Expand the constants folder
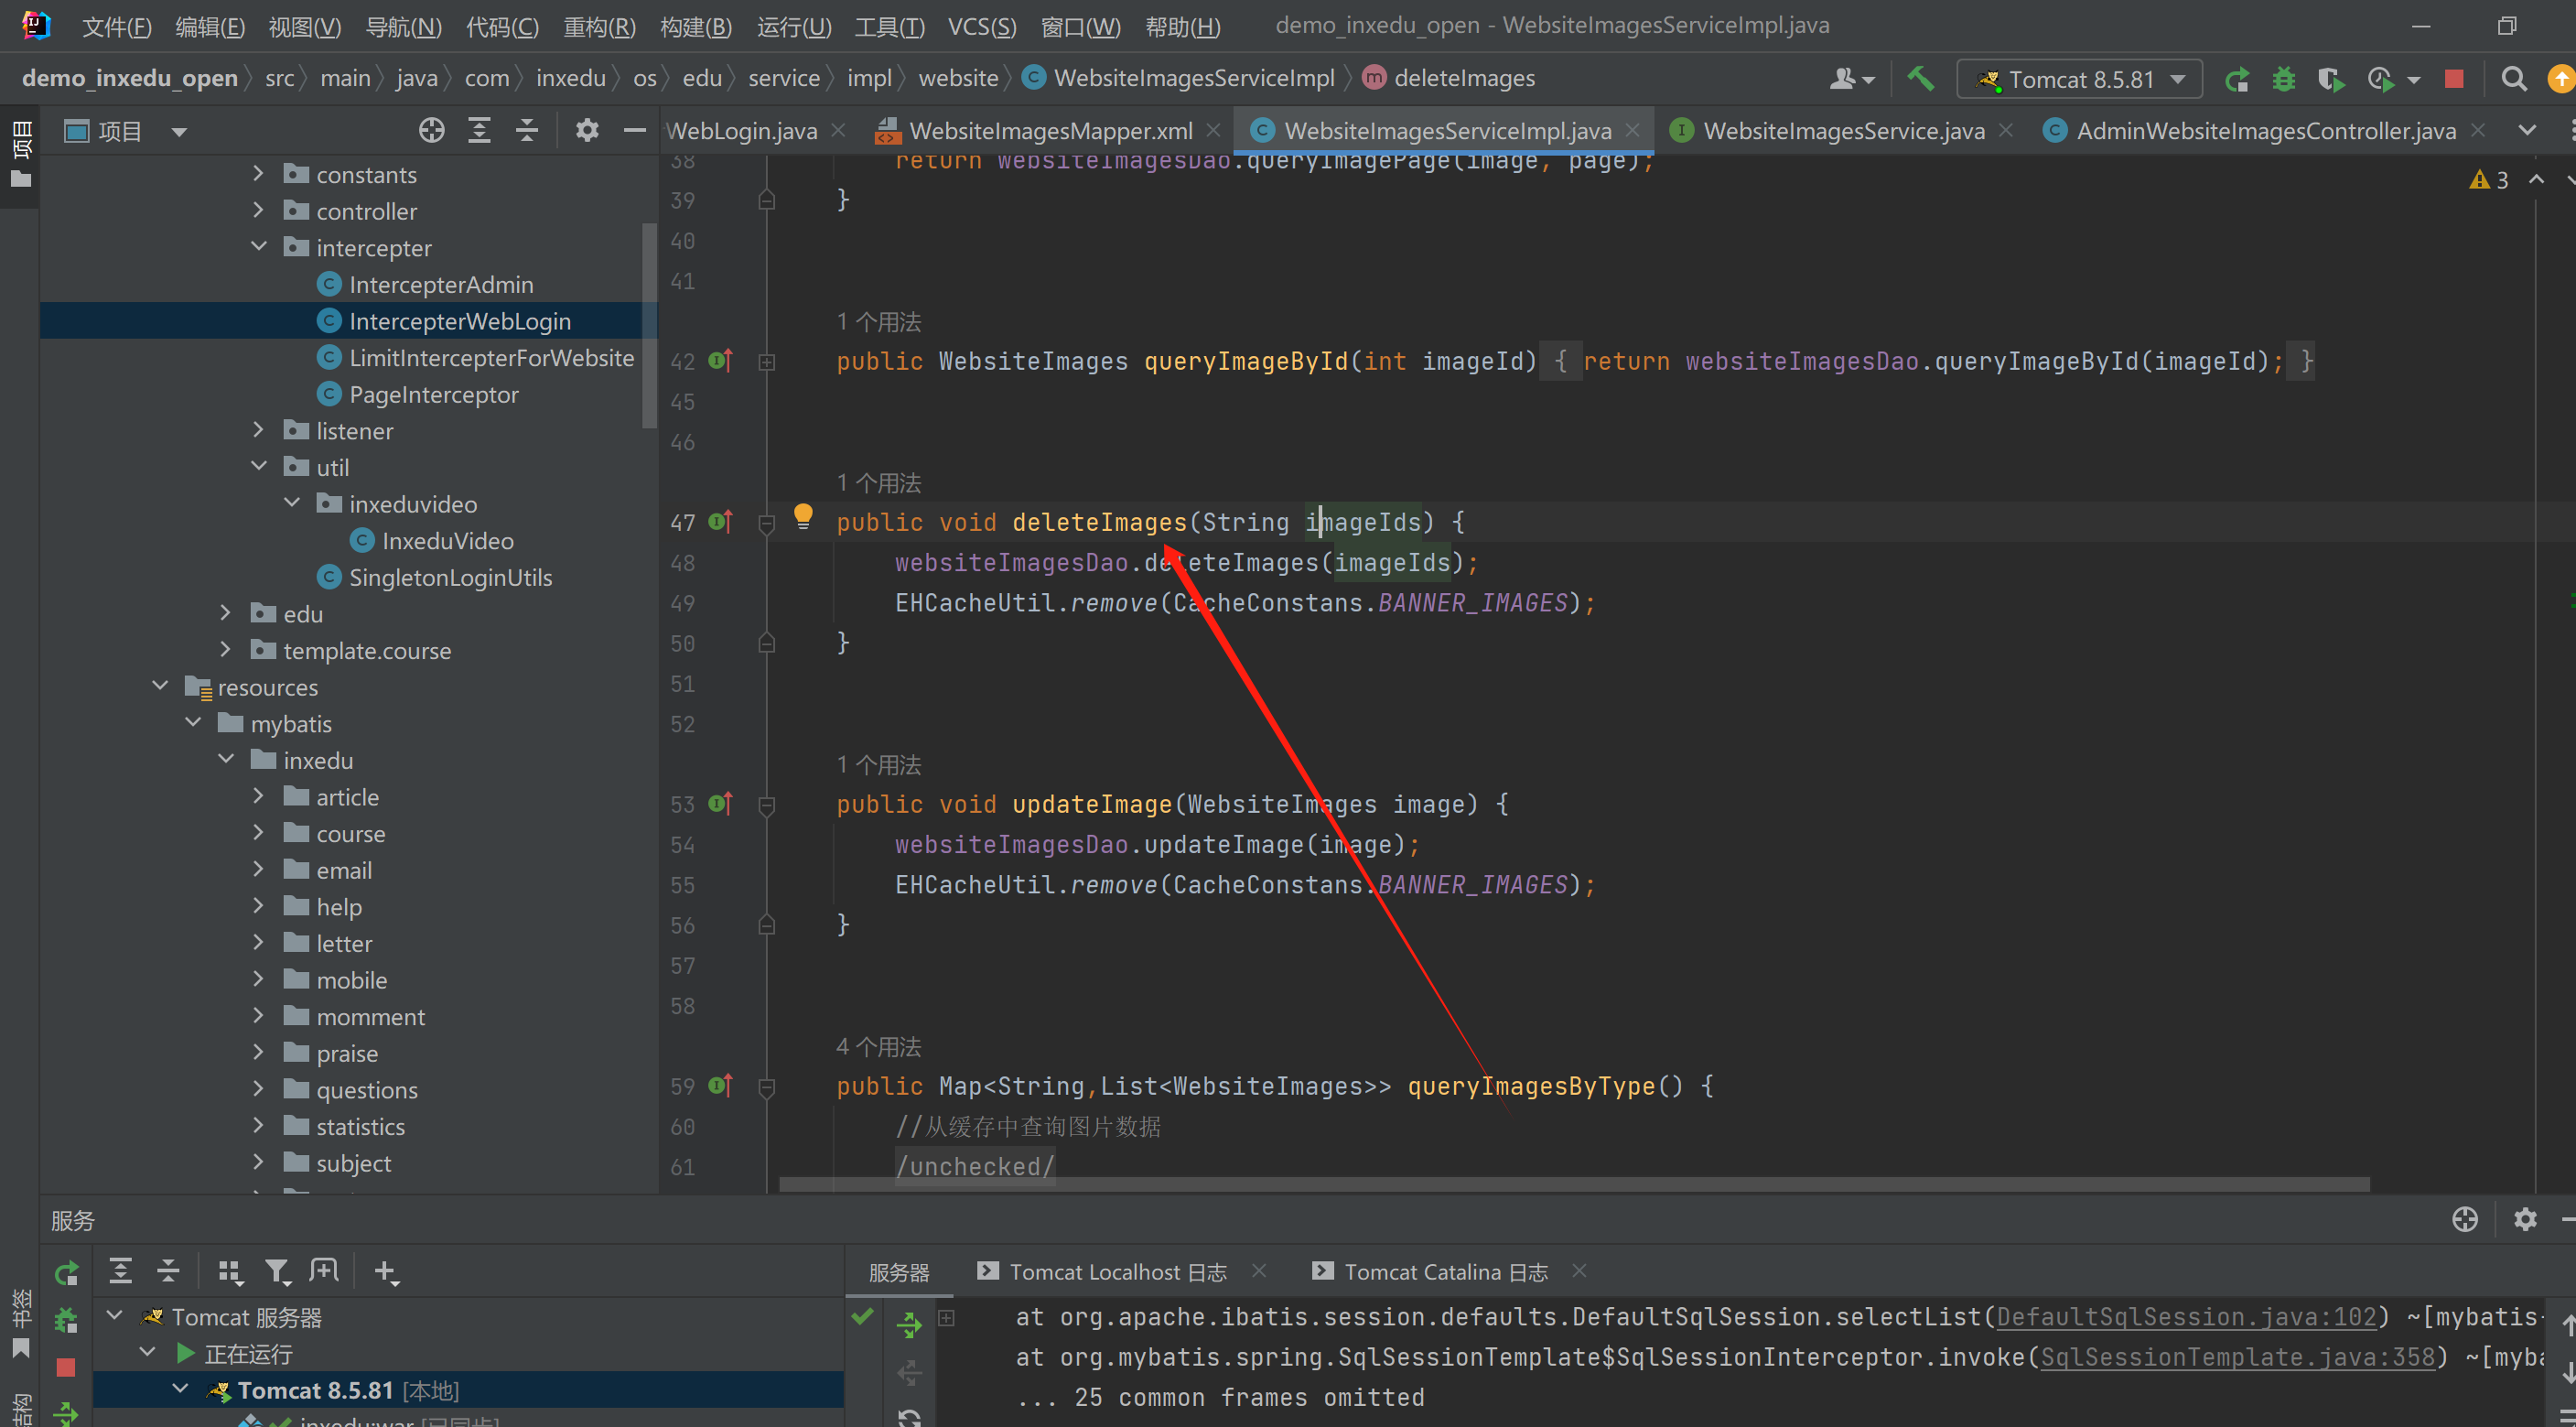The width and height of the screenshot is (2576, 1427). [258, 174]
